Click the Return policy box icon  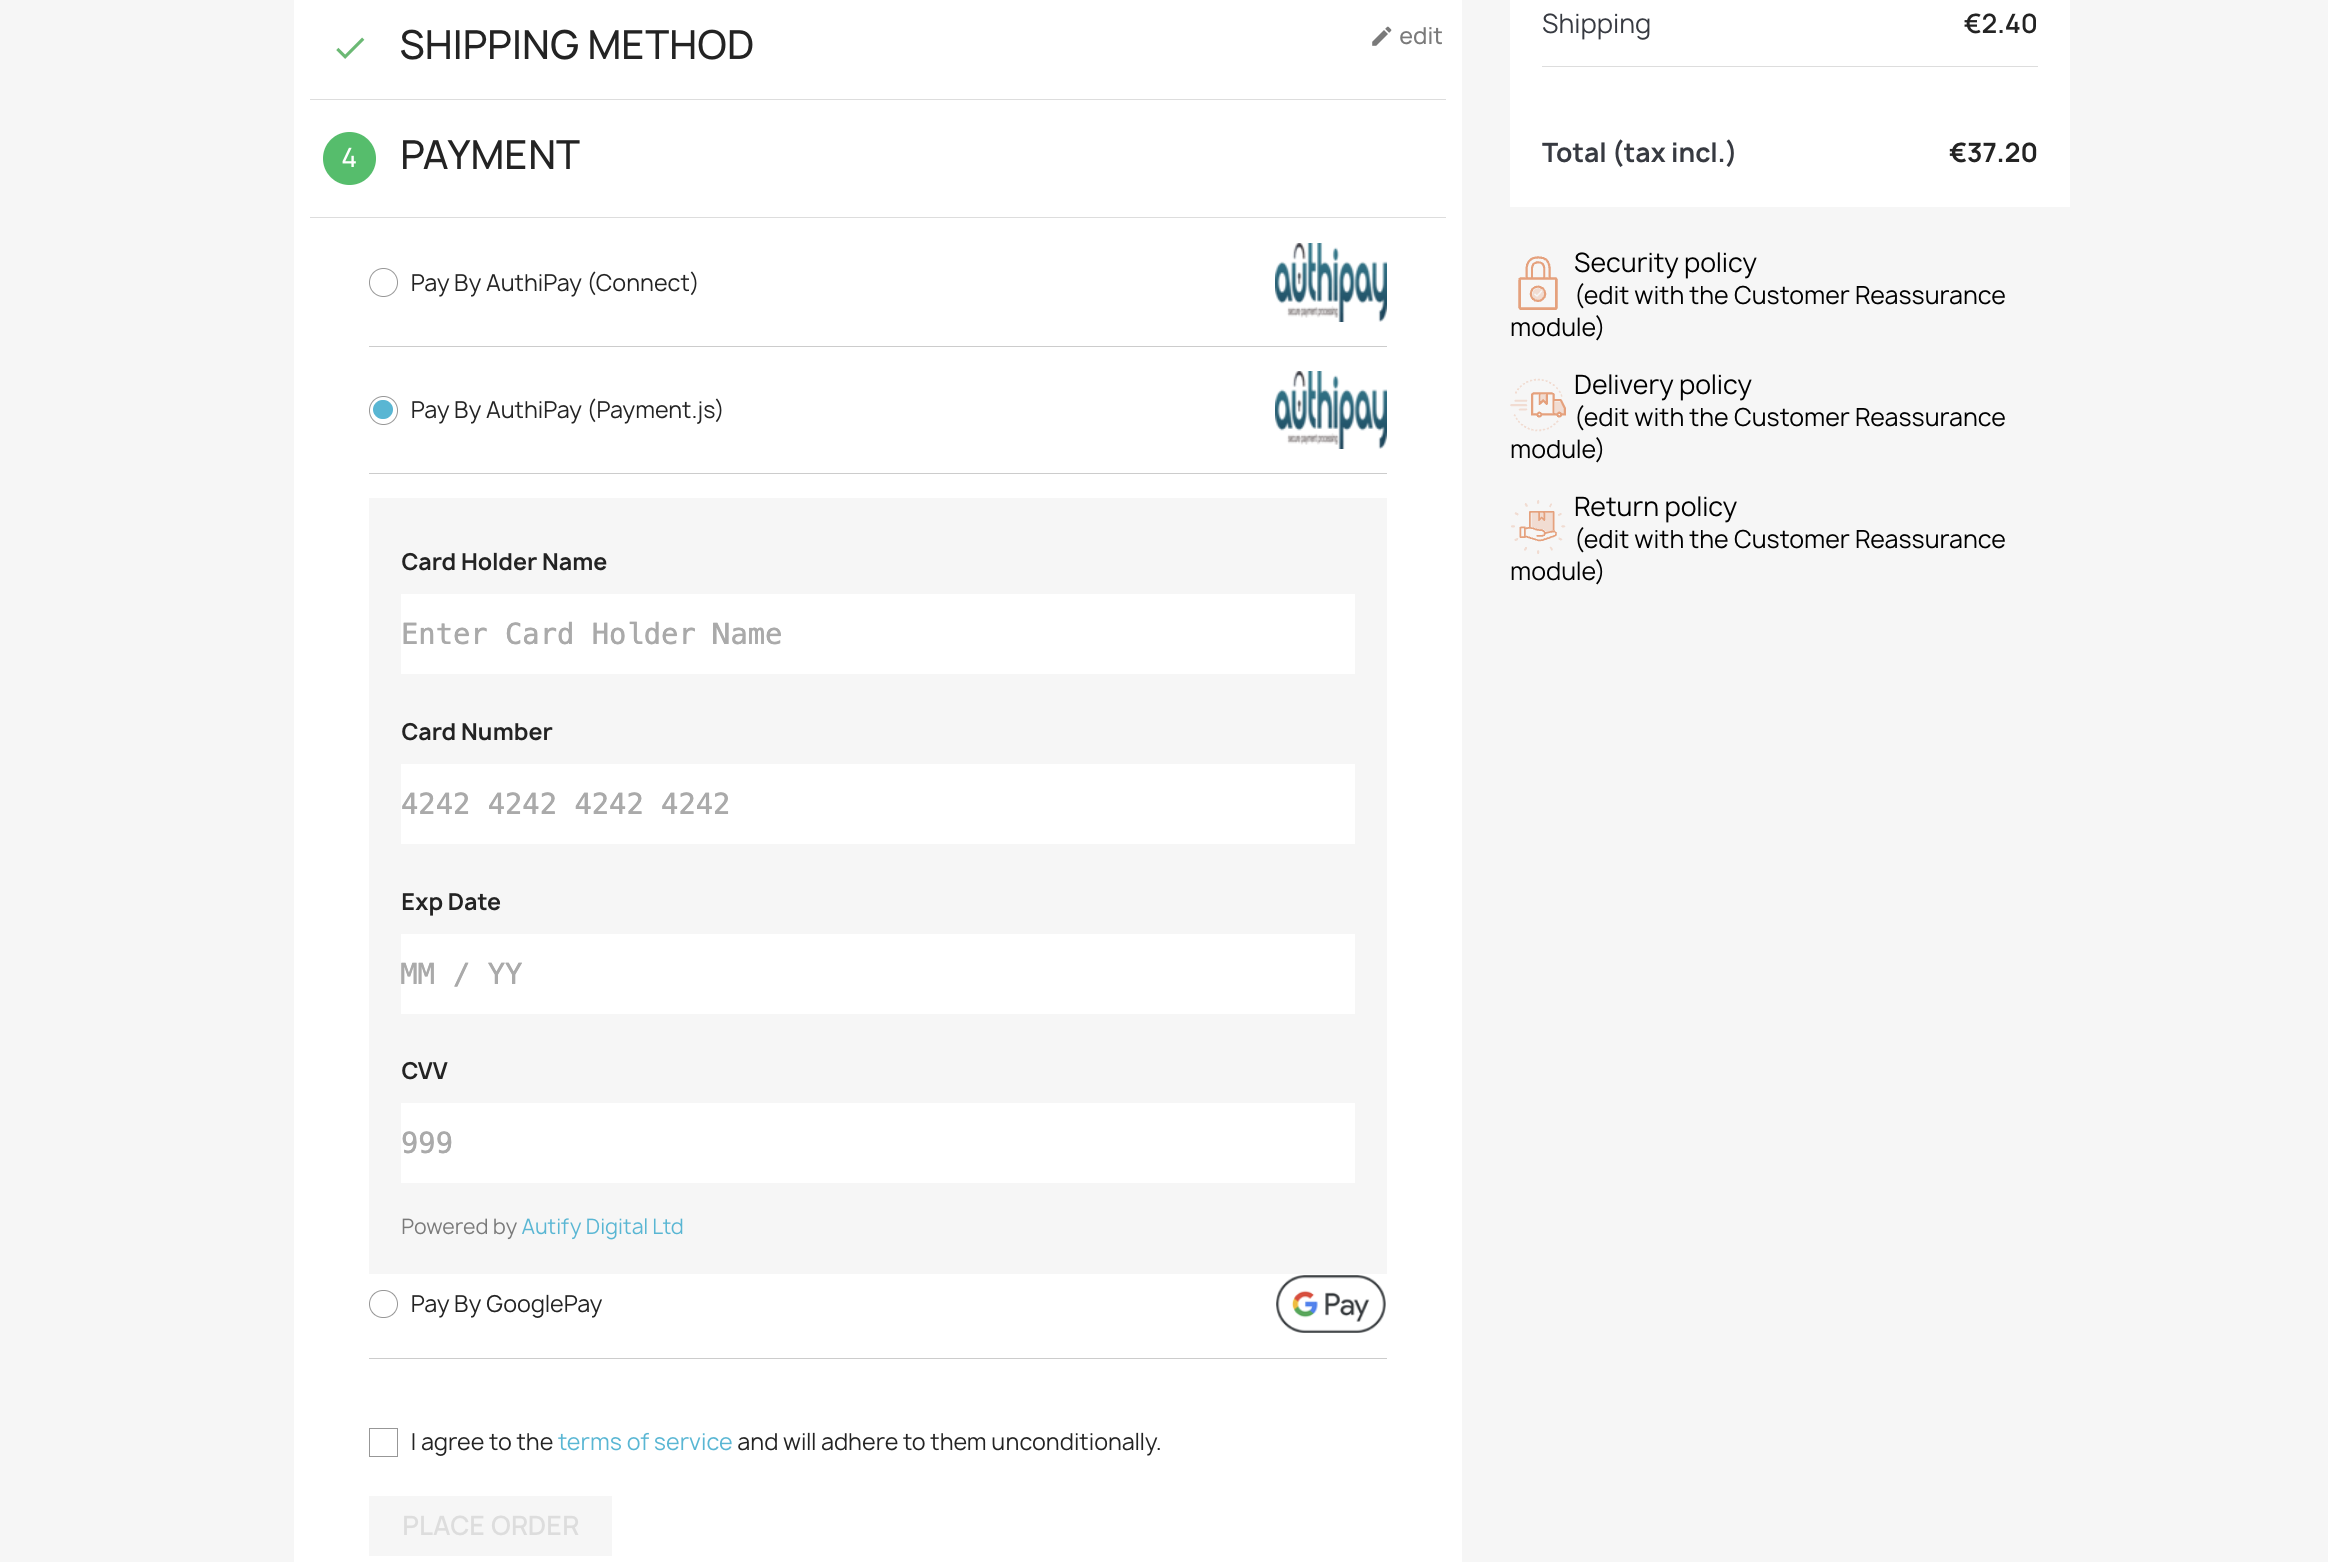(x=1538, y=525)
